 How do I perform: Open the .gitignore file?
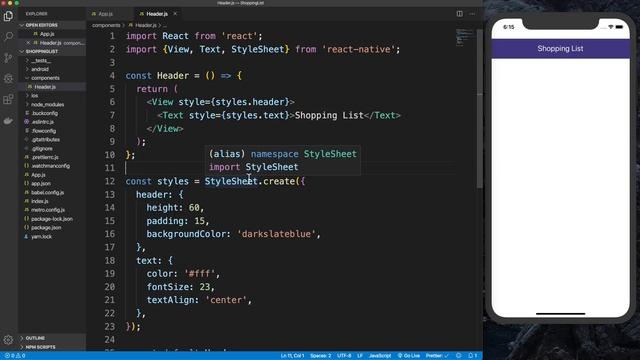(42, 149)
